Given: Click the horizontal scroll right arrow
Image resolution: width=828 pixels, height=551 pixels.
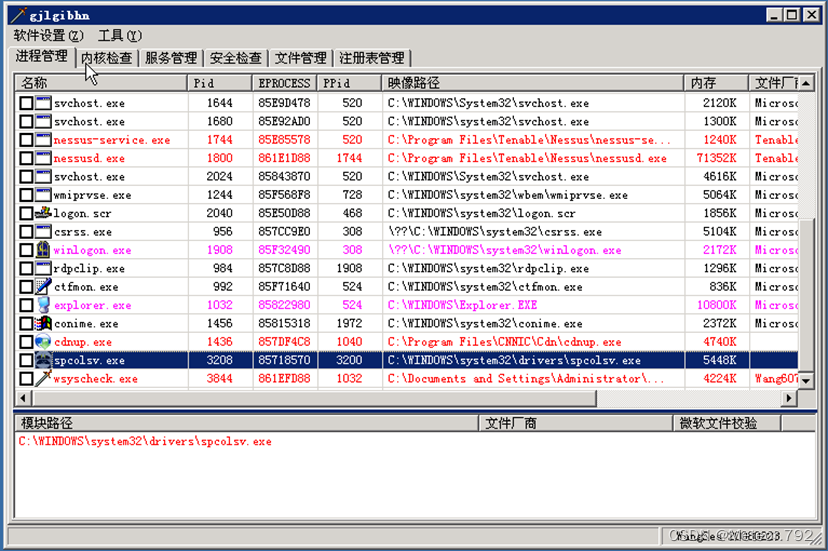Looking at the screenshot, I should (789, 398).
